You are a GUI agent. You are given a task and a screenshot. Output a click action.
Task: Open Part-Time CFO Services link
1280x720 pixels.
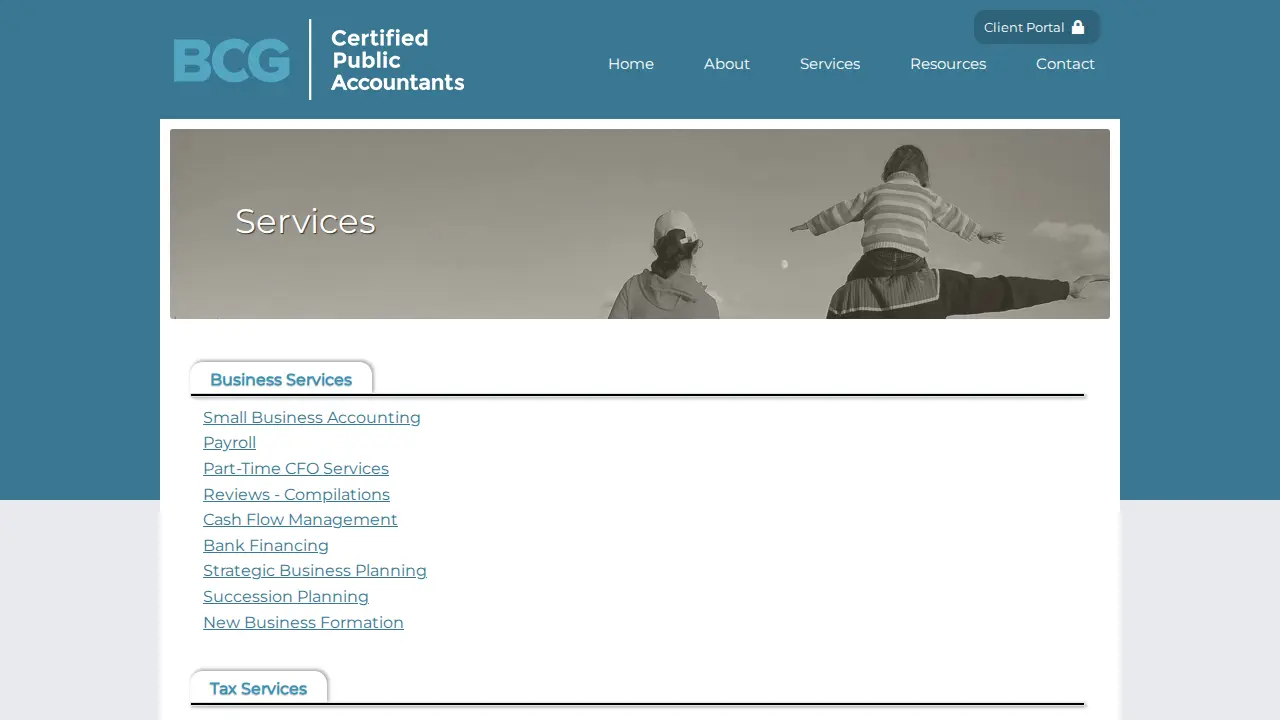pos(296,468)
